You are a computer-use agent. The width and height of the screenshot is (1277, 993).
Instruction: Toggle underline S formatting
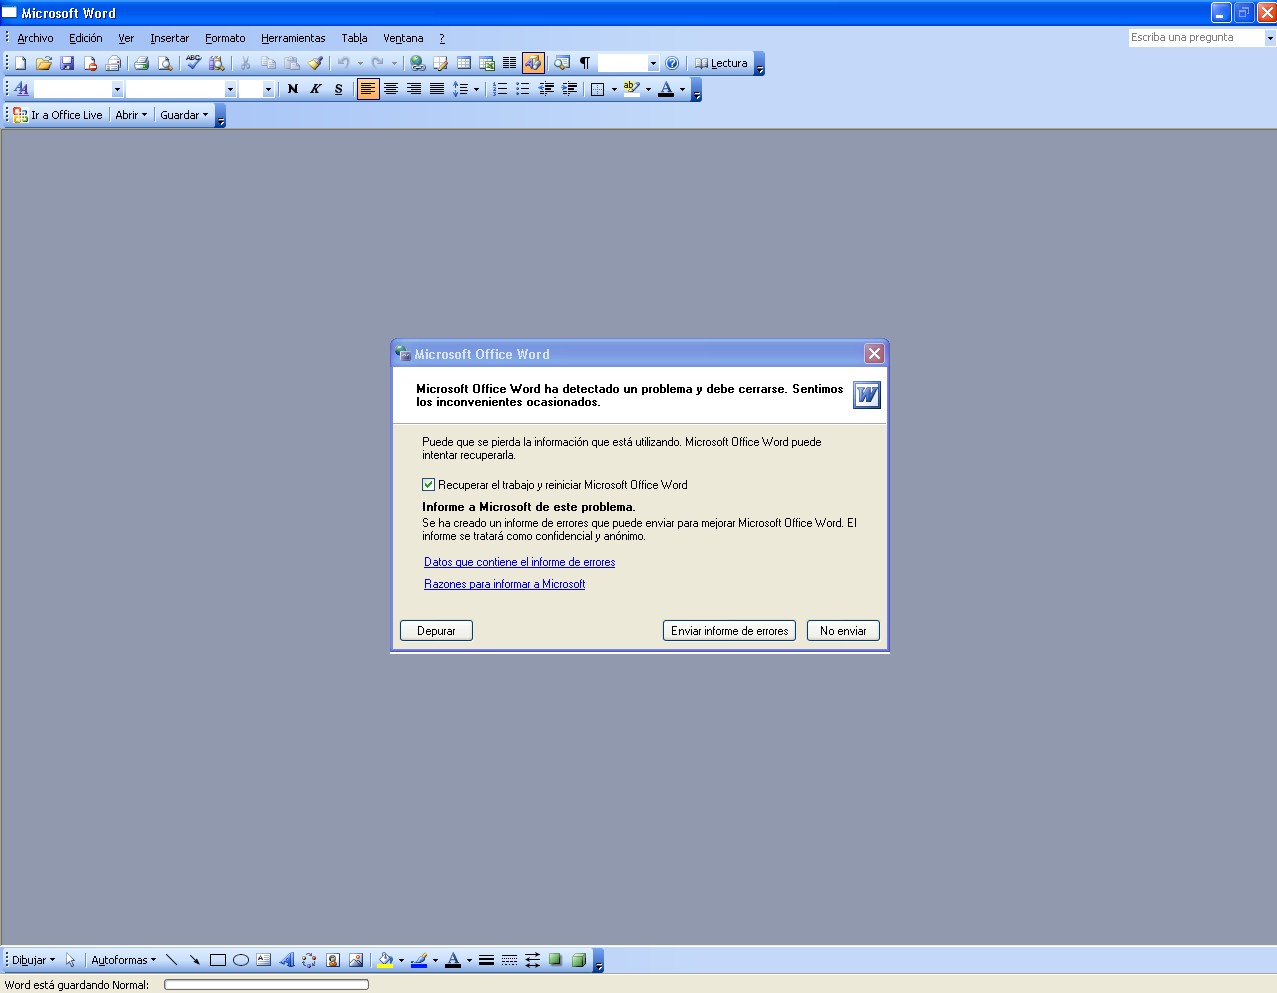click(338, 89)
